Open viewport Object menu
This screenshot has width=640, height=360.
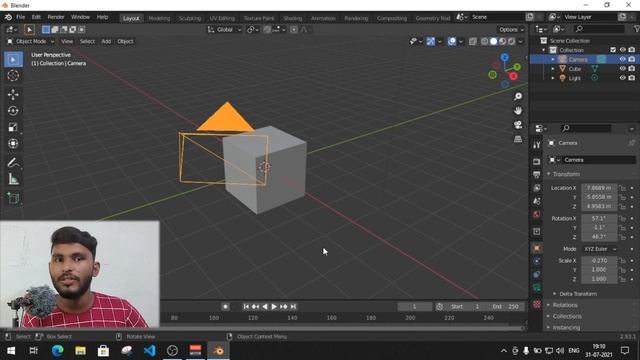point(125,41)
